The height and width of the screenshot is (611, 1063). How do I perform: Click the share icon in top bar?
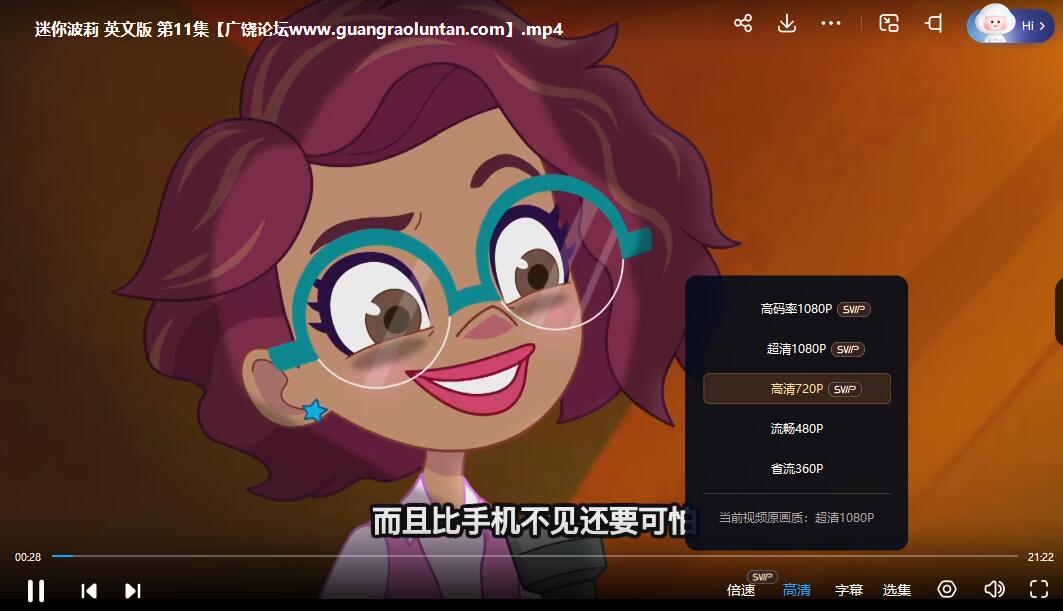tap(743, 24)
